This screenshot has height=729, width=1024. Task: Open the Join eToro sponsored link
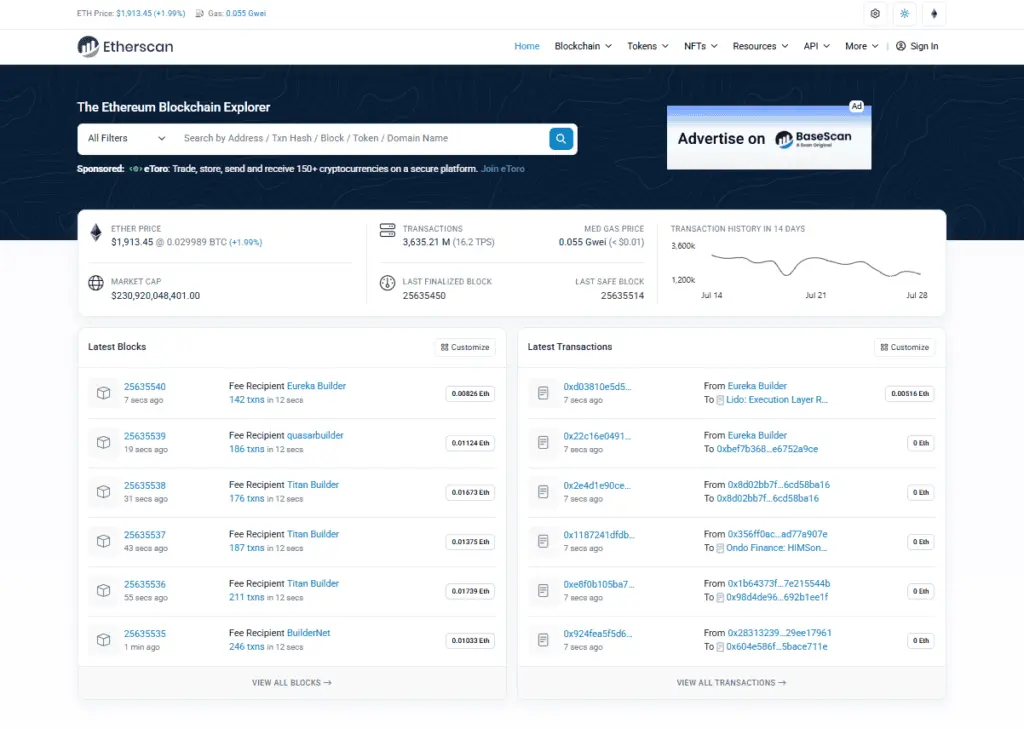tap(503, 169)
